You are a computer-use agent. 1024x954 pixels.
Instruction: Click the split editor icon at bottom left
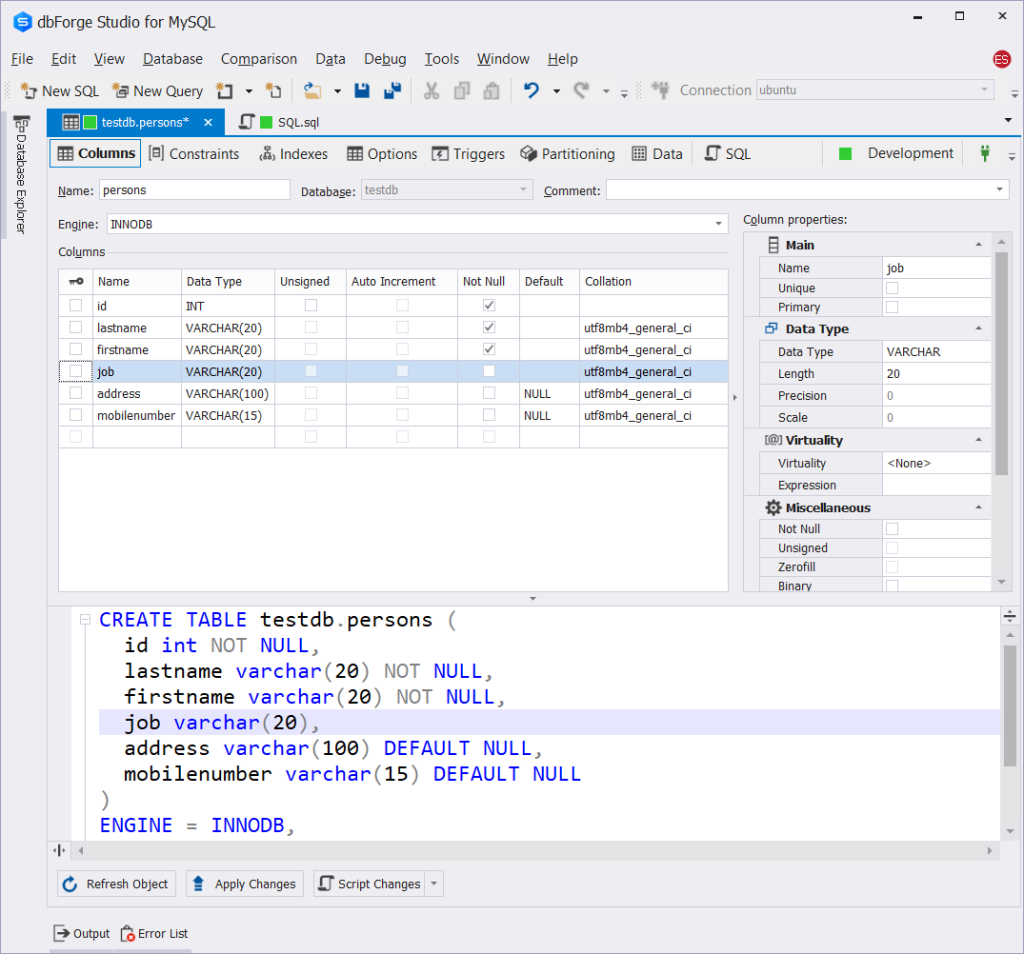click(59, 850)
